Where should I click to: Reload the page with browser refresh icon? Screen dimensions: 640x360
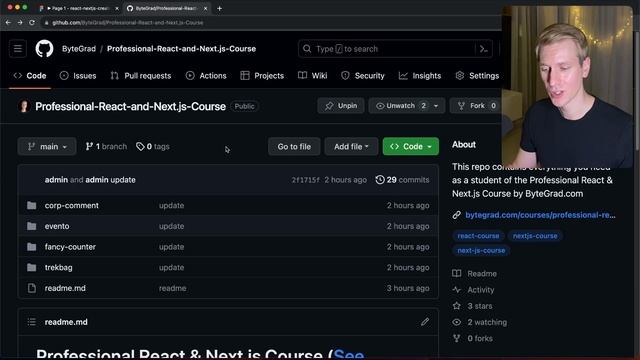(x=32, y=22)
